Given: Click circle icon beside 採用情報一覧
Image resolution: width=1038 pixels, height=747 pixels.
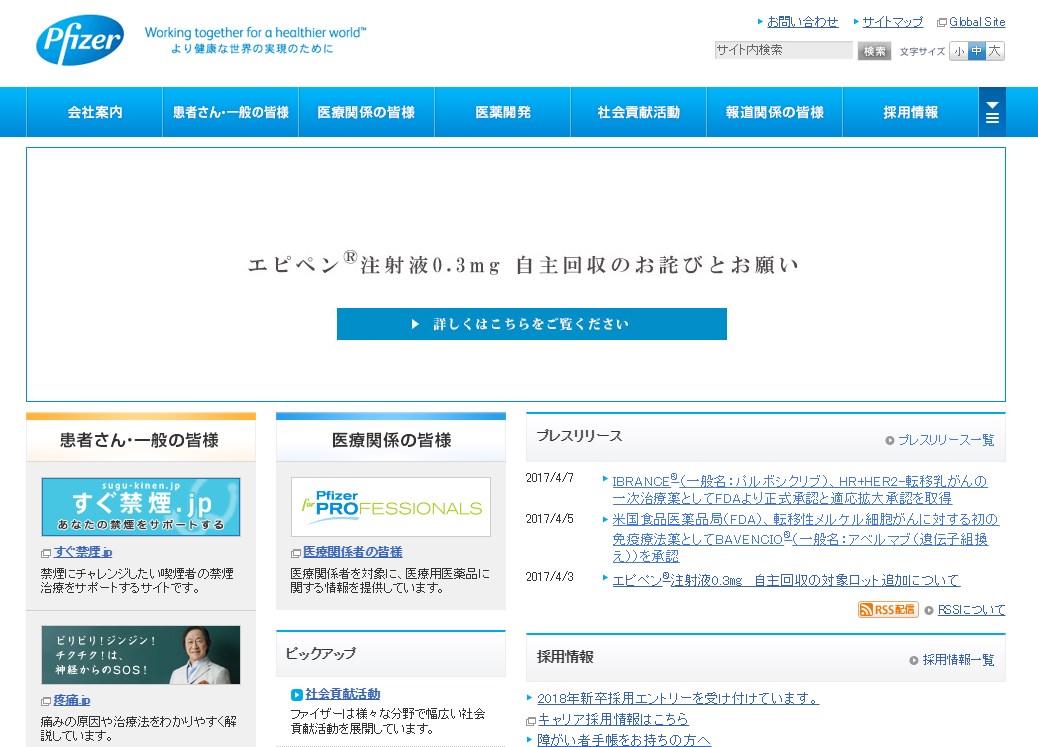Looking at the screenshot, I should pos(914,660).
